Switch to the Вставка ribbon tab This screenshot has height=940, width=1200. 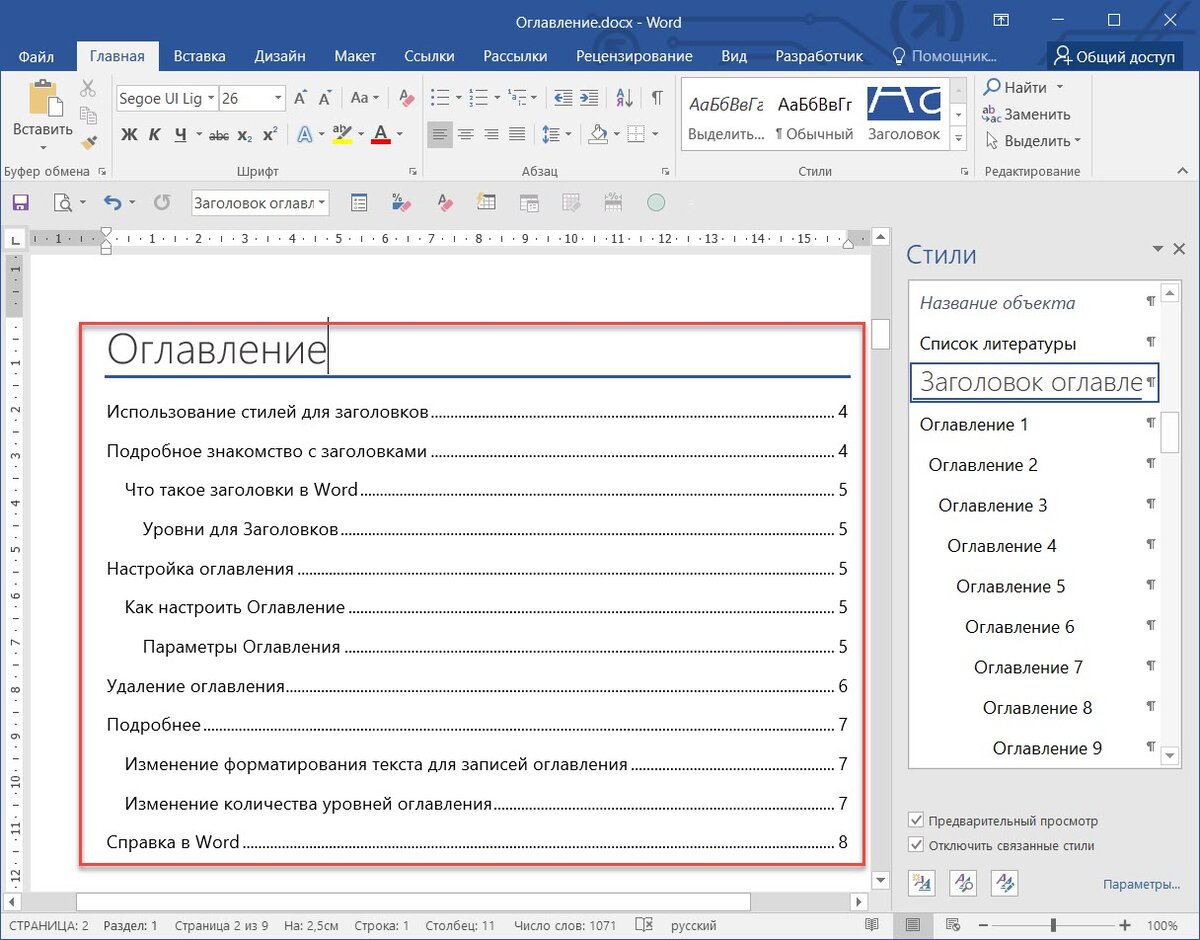tap(199, 56)
